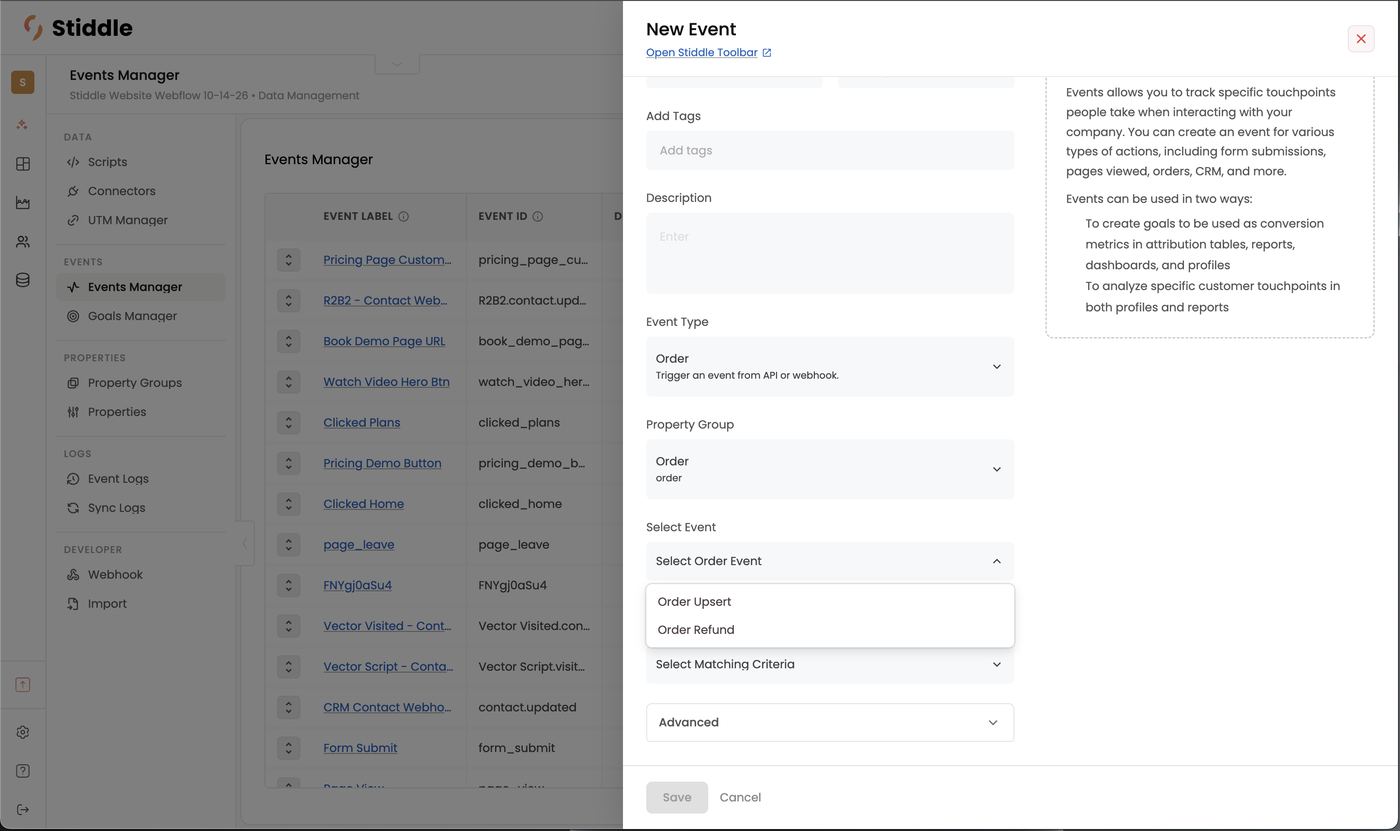Click the Add tags input field
The image size is (1400, 831).
tap(830, 150)
